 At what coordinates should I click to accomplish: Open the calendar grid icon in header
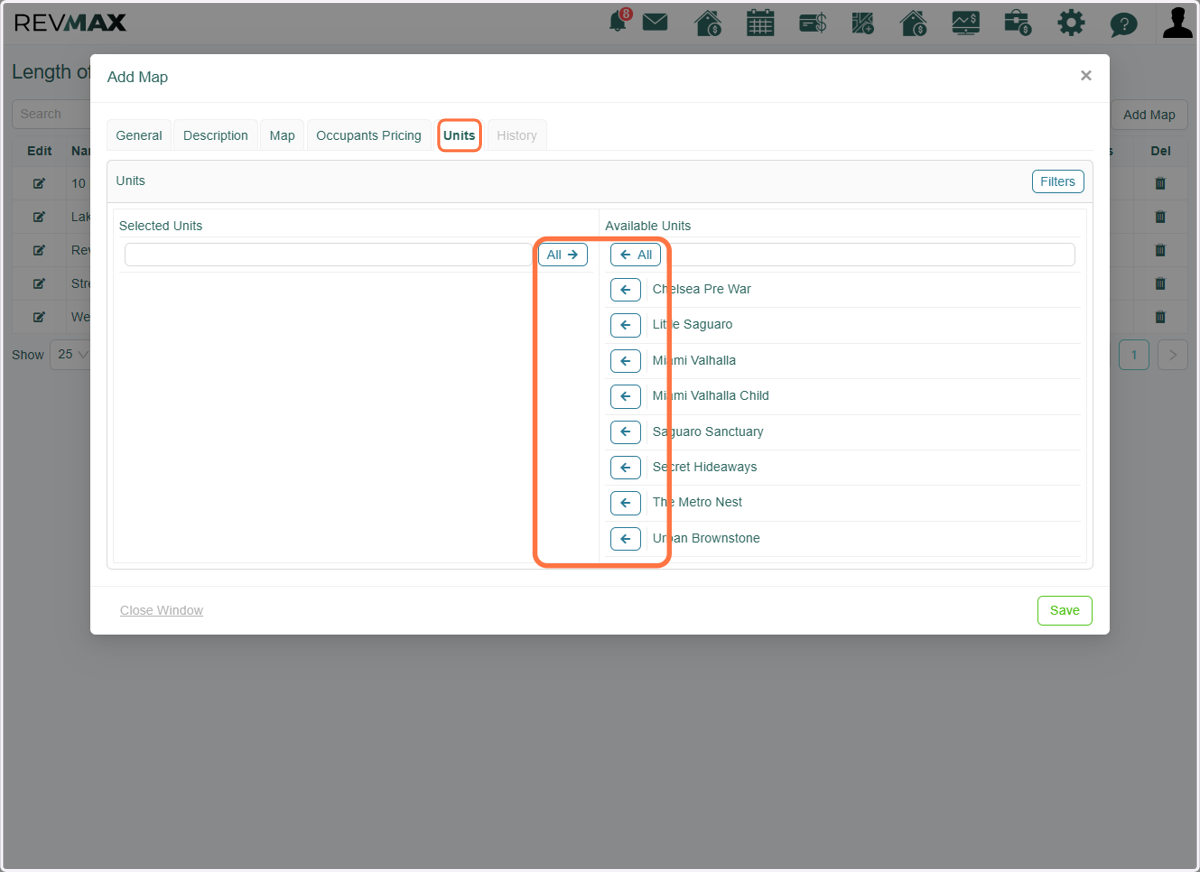click(x=761, y=22)
